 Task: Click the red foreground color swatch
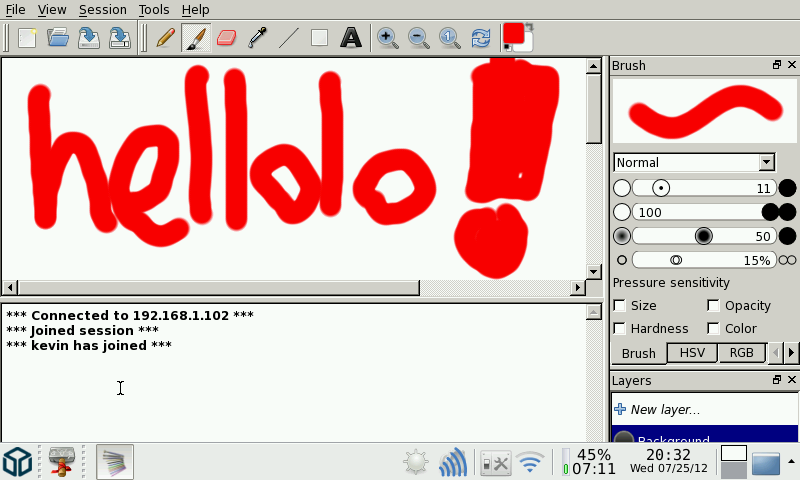pyautogui.click(x=514, y=34)
